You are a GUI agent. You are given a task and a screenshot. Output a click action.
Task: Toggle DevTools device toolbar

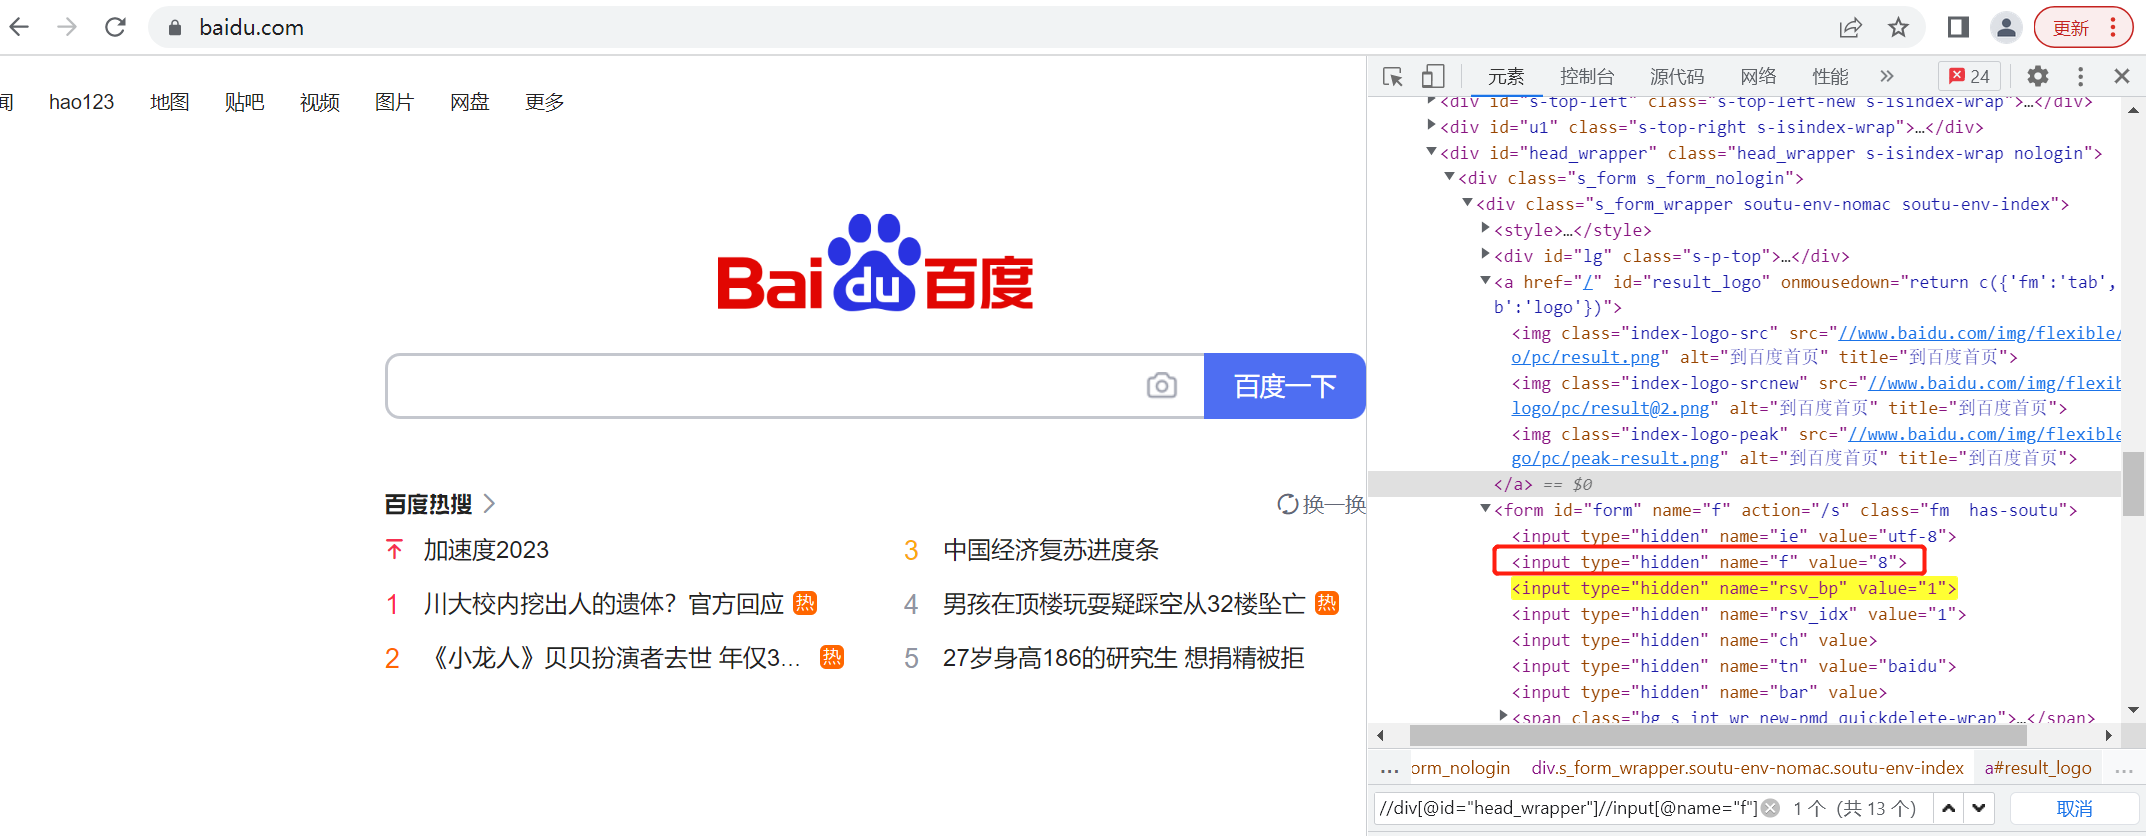[x=1433, y=76]
